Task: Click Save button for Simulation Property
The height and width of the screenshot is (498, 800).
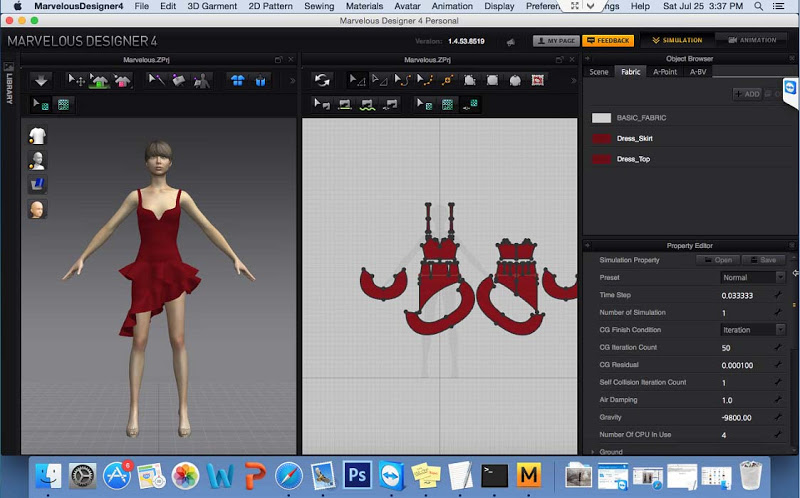Action: (x=762, y=260)
